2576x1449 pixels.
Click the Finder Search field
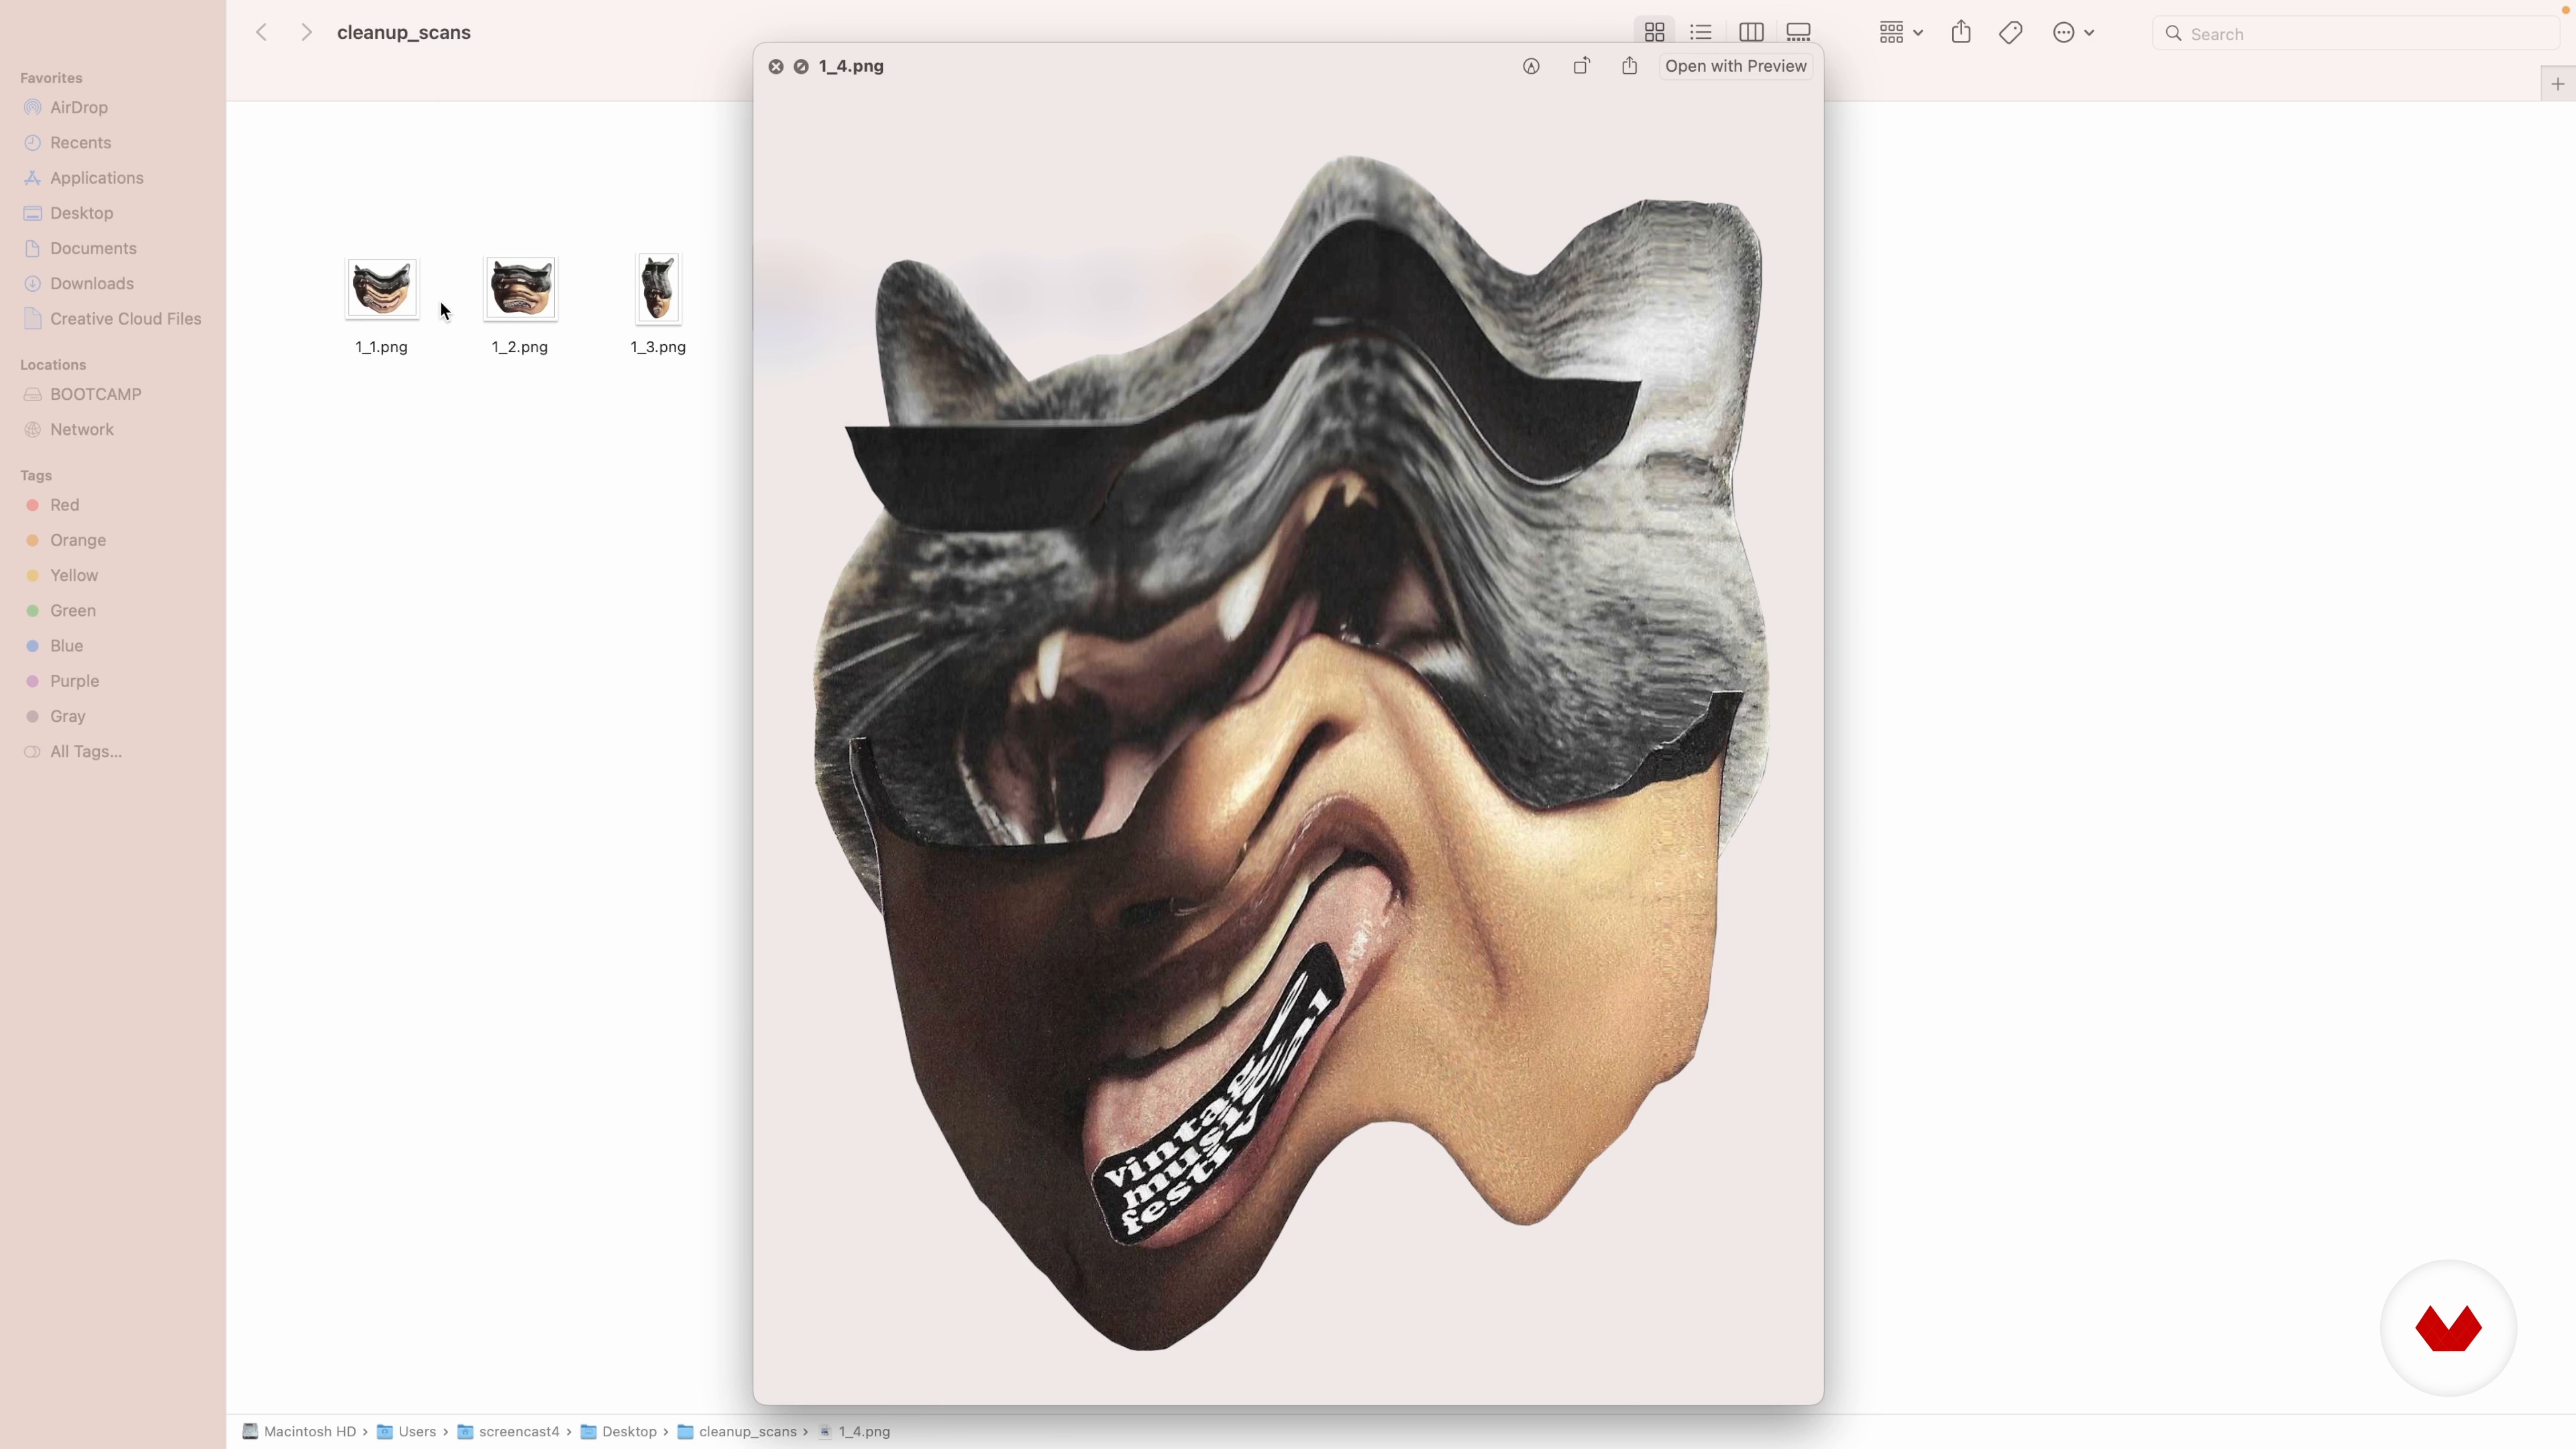coord(2355,34)
